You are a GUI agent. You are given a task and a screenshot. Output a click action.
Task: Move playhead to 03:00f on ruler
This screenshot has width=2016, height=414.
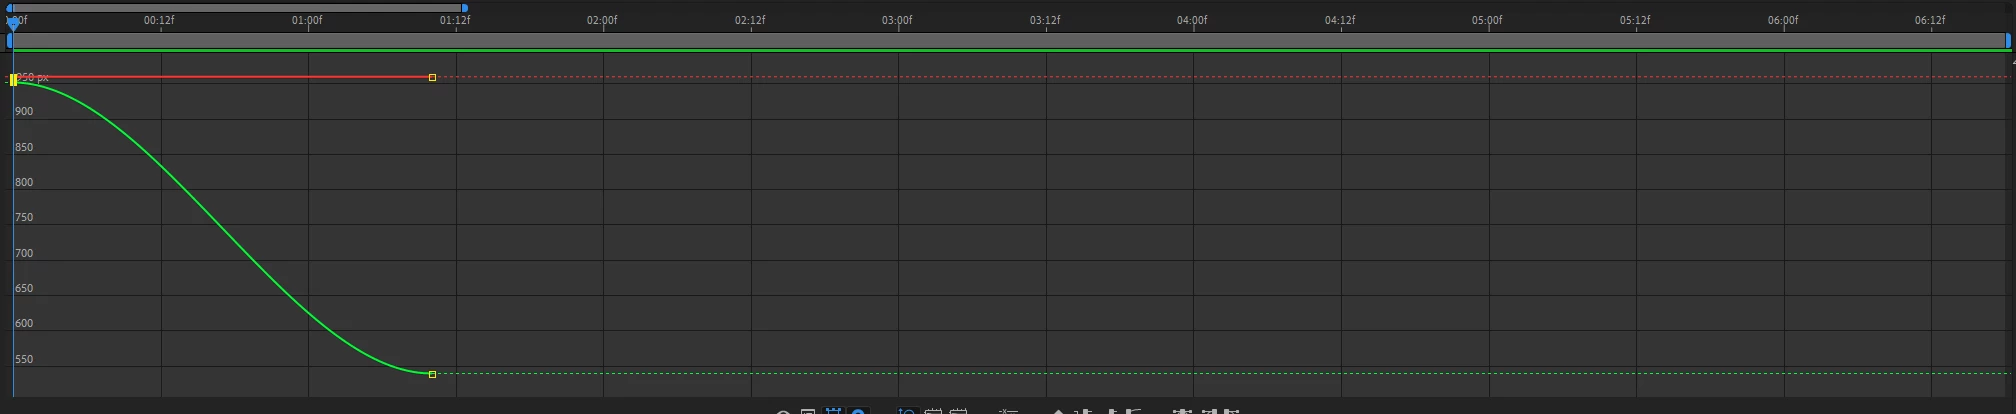[x=897, y=20]
